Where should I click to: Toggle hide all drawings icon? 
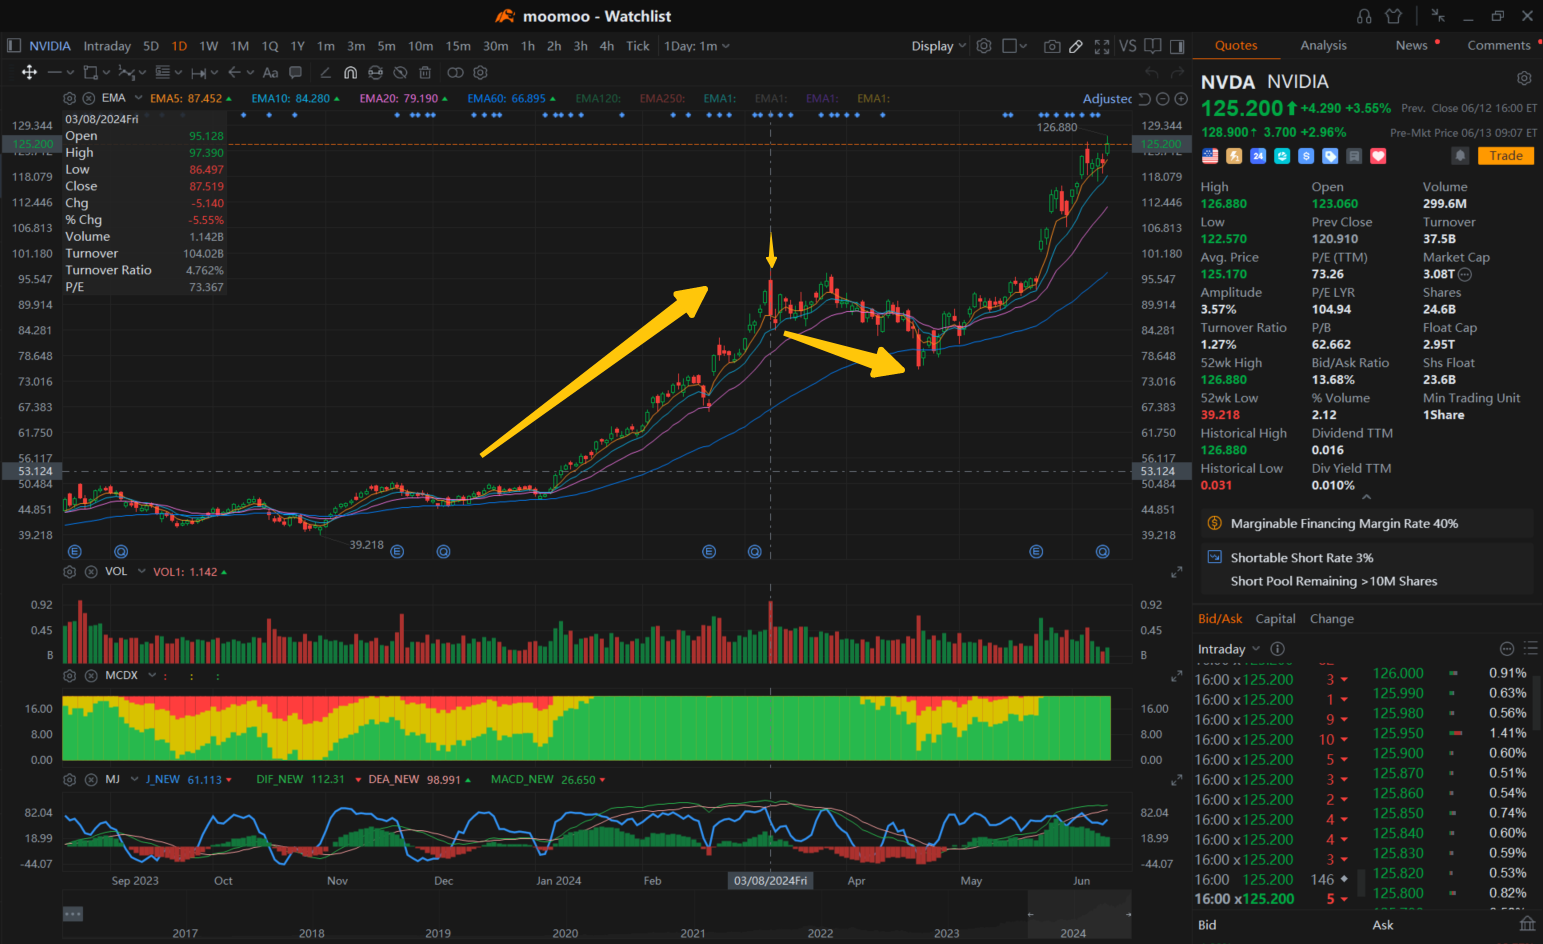[400, 72]
